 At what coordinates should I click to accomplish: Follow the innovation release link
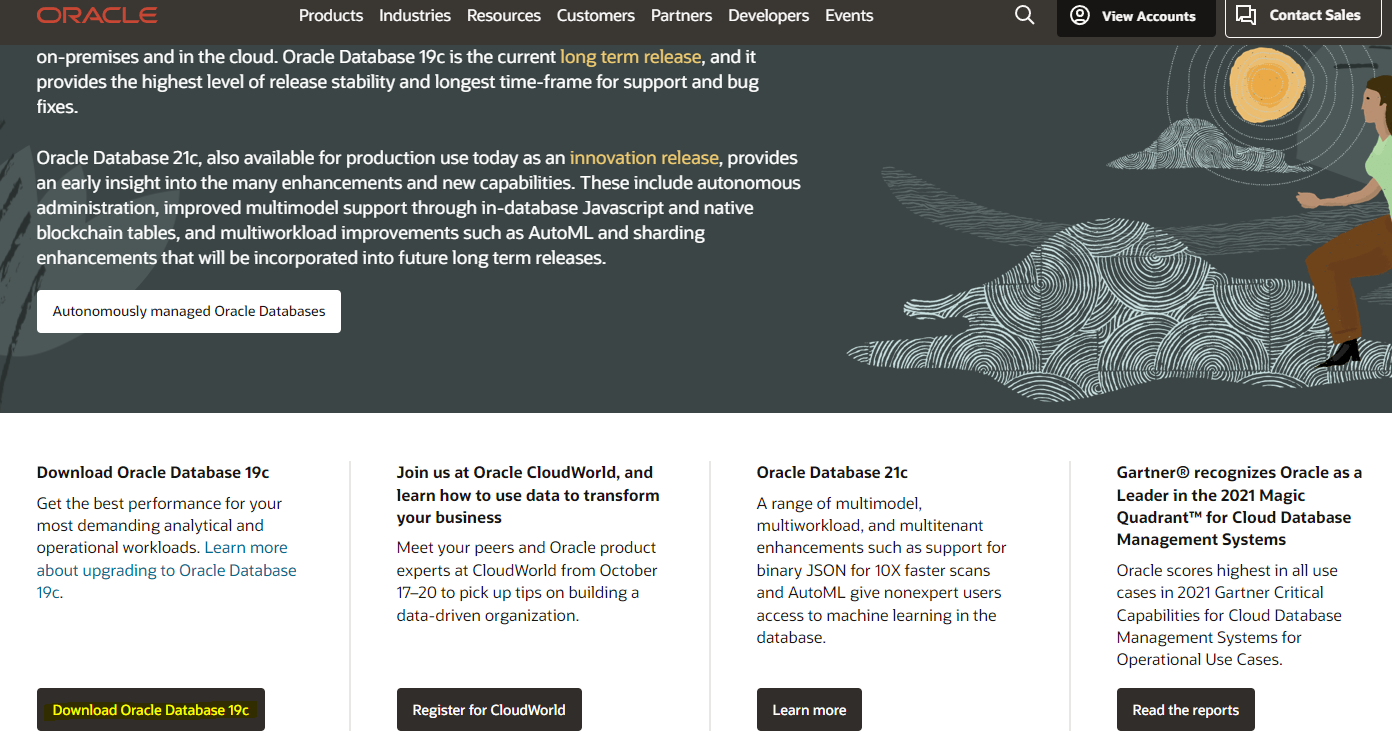(x=644, y=158)
